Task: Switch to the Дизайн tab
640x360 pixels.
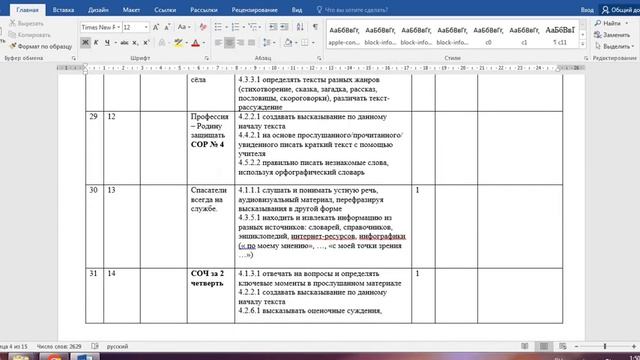Action: [x=98, y=10]
